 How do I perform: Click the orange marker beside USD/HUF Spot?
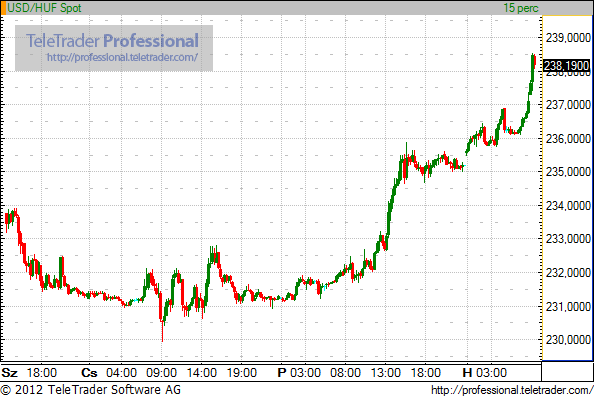[3, 8]
